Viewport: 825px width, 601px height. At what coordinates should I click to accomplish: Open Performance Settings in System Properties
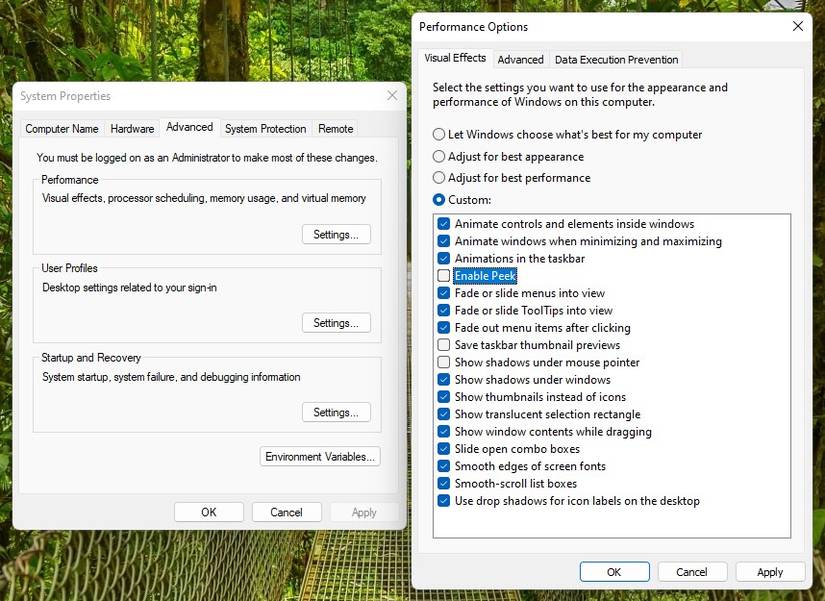pos(336,235)
